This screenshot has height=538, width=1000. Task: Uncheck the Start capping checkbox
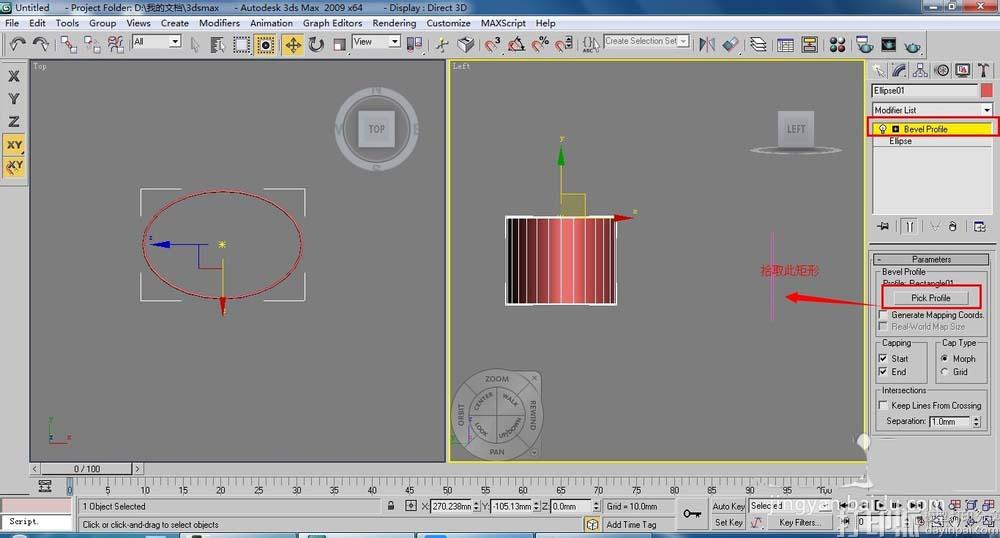click(x=883, y=358)
